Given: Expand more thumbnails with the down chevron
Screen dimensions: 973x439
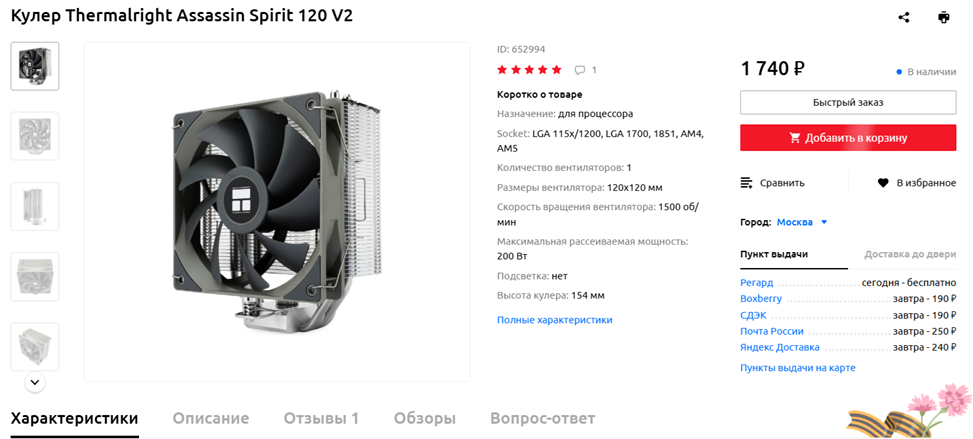Looking at the screenshot, I should (x=35, y=382).
